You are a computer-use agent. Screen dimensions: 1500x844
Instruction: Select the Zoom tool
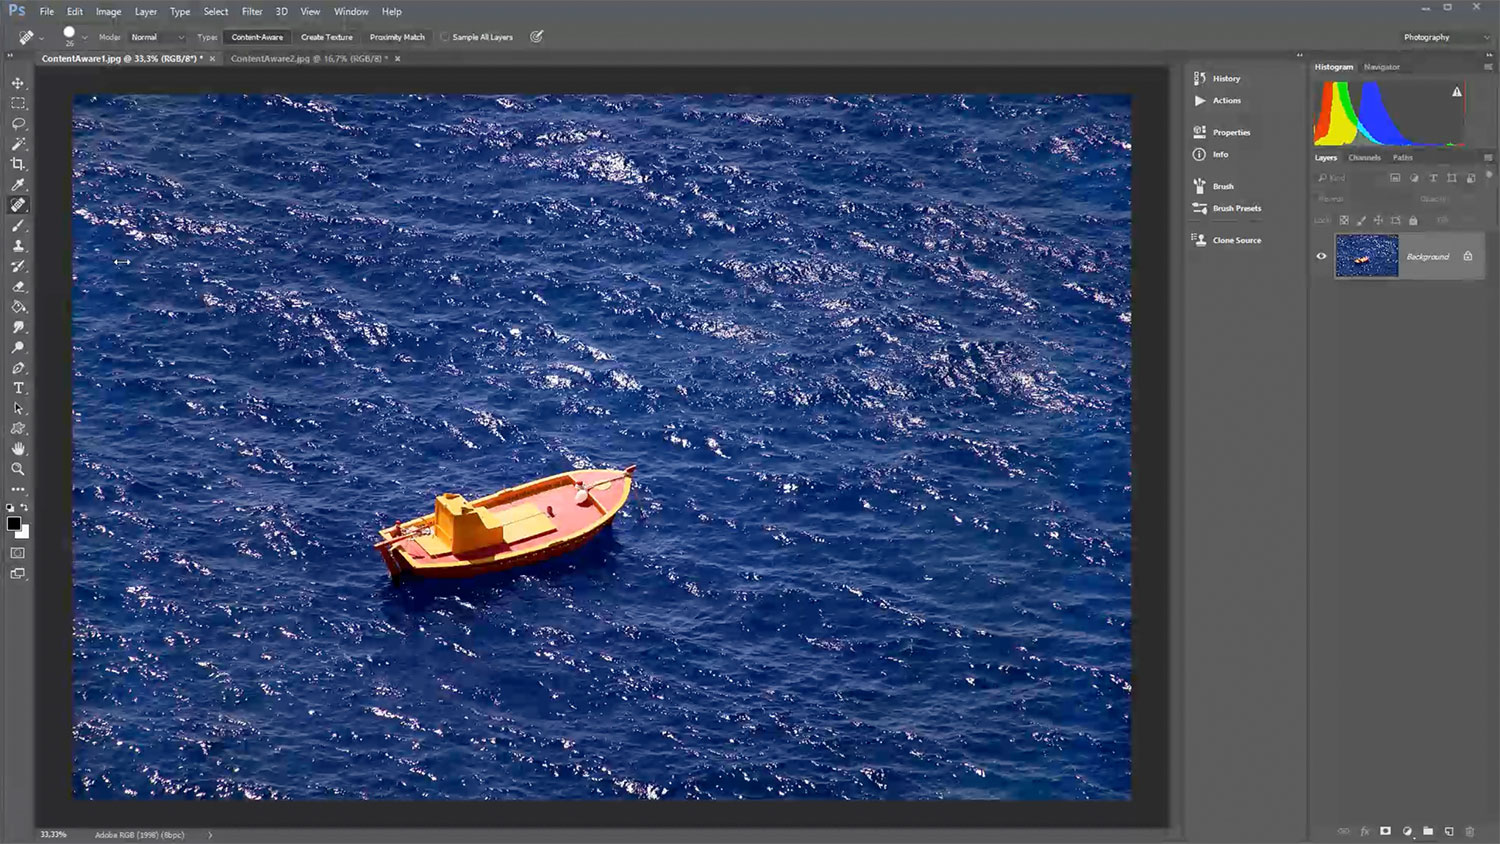(18, 469)
